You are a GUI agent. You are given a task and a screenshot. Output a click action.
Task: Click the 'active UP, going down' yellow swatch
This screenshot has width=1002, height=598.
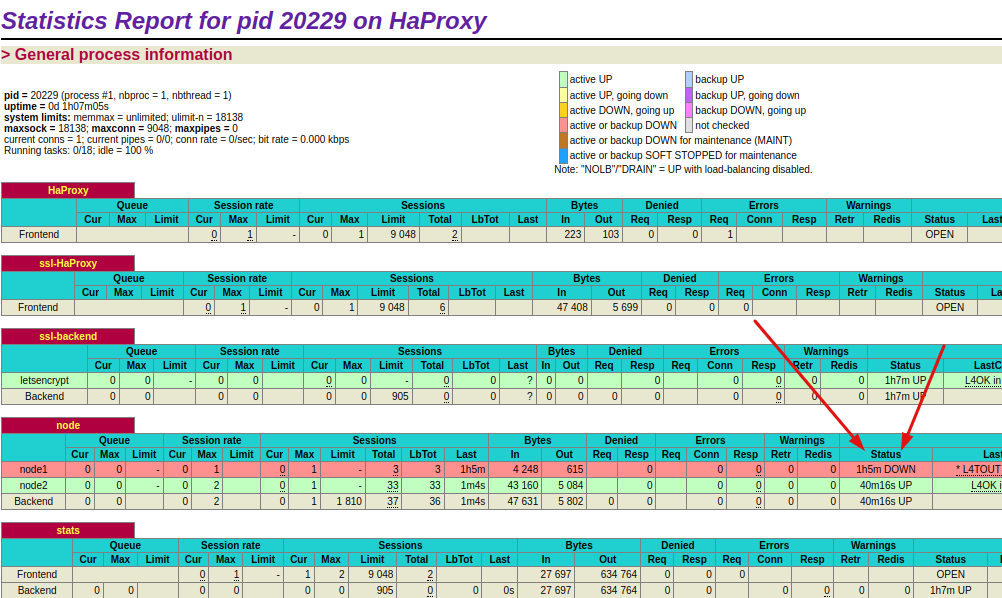(563, 95)
